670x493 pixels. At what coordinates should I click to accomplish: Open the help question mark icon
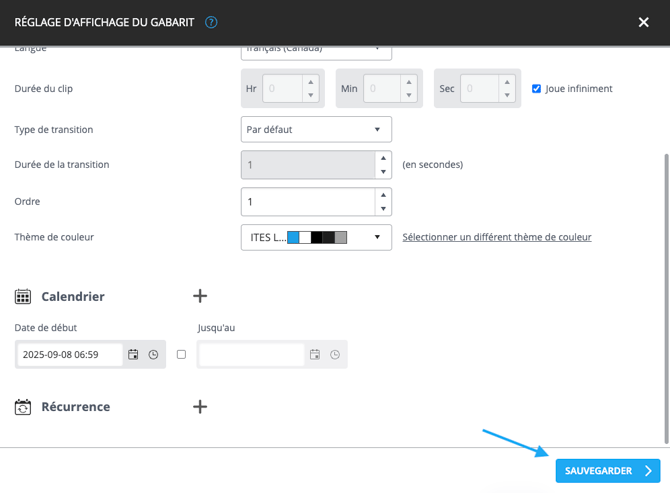[x=211, y=22]
